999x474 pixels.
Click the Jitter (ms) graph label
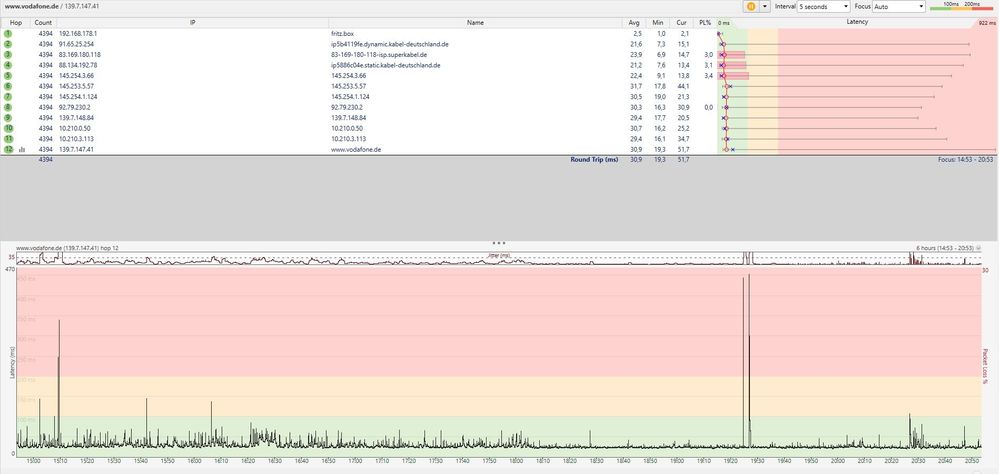point(499,255)
